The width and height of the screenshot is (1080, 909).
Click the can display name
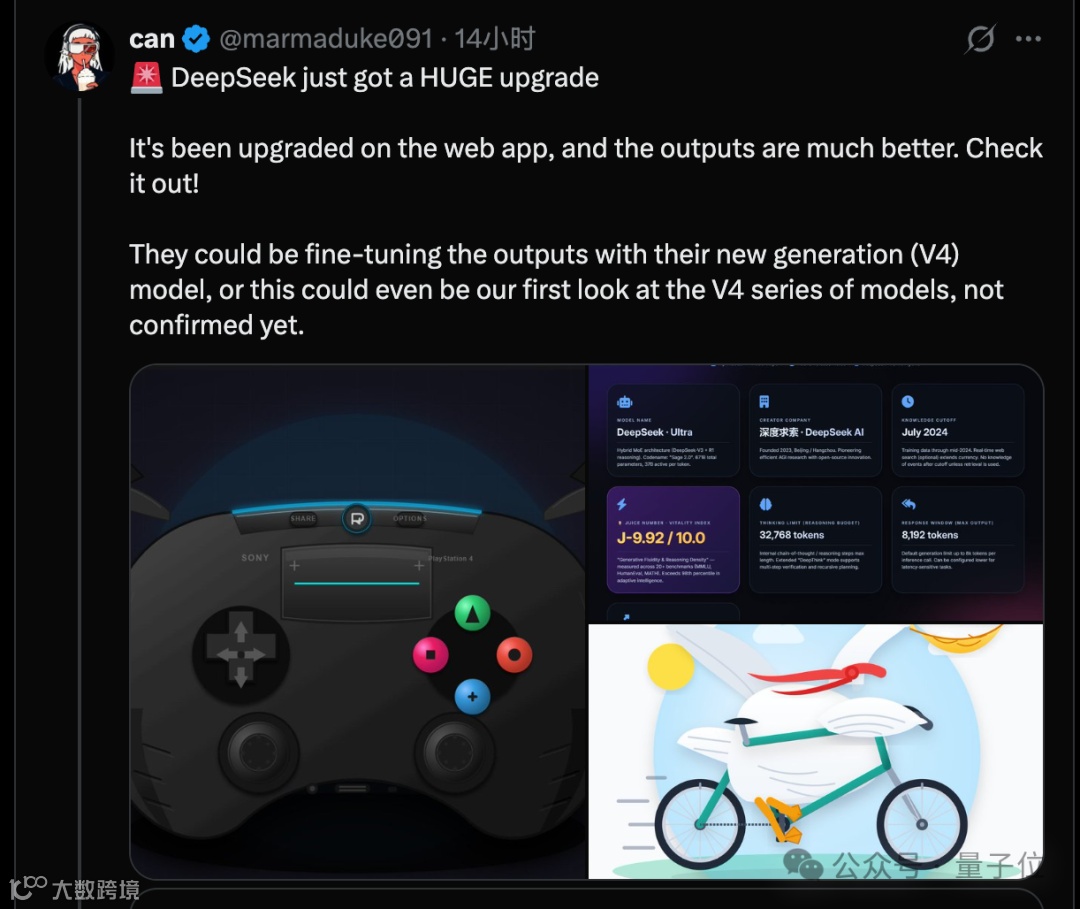click(152, 39)
